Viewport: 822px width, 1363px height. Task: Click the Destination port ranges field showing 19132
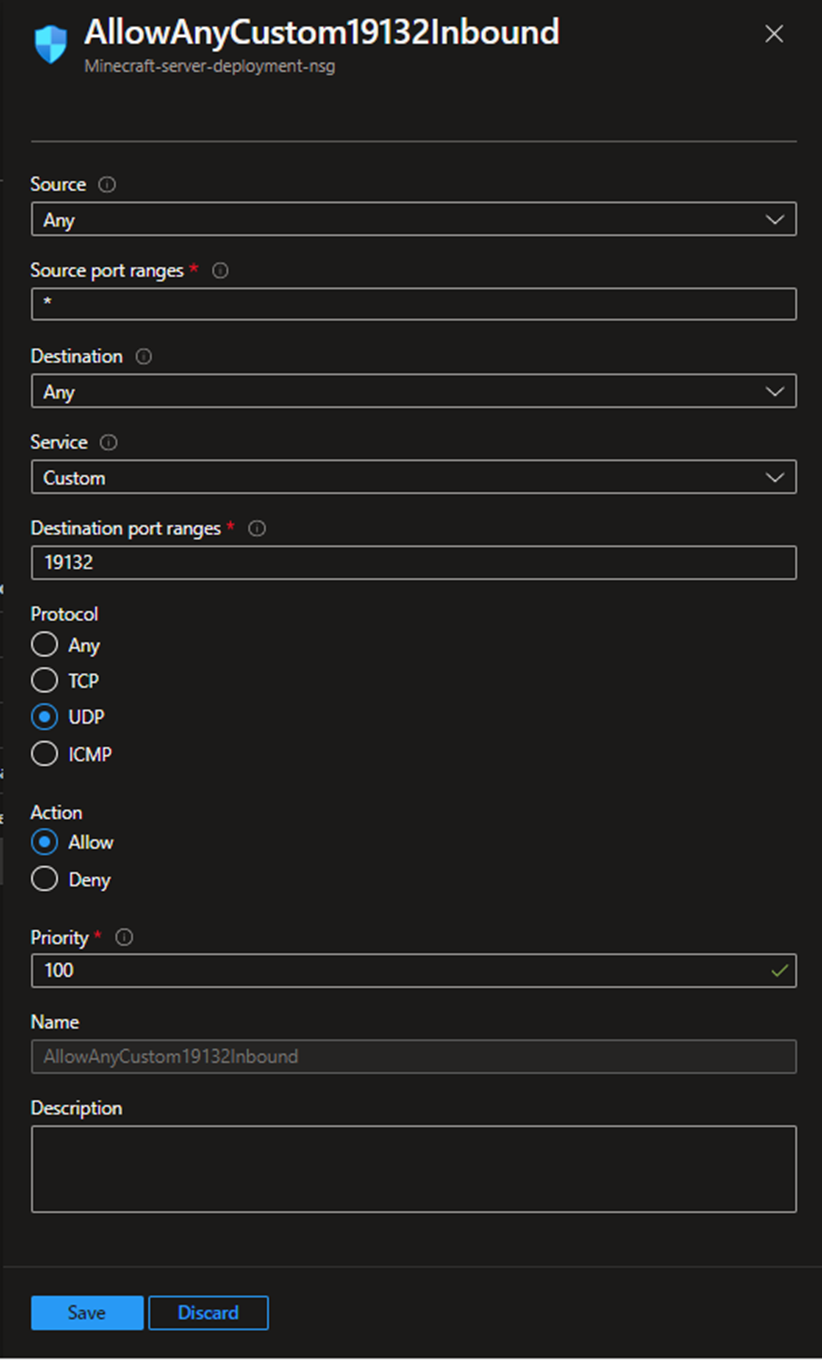coord(414,563)
